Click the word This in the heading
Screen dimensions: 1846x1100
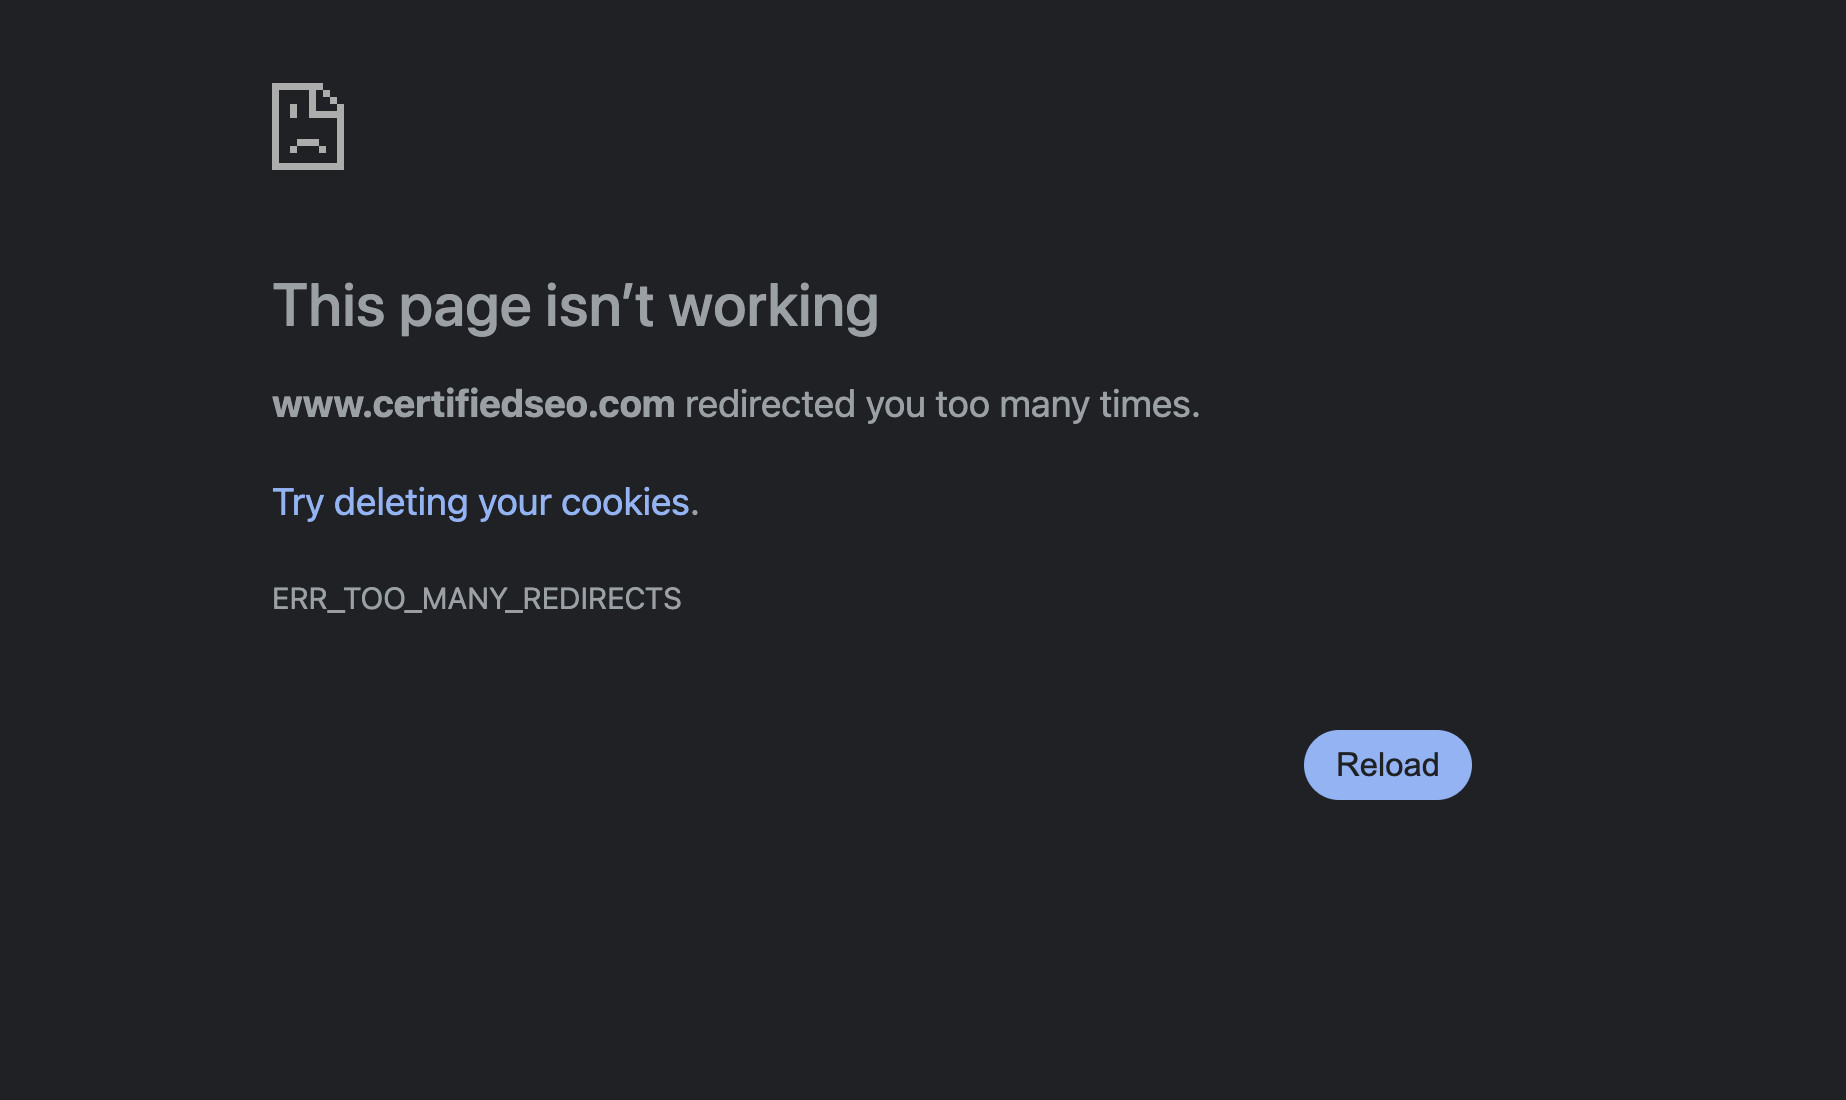329,306
